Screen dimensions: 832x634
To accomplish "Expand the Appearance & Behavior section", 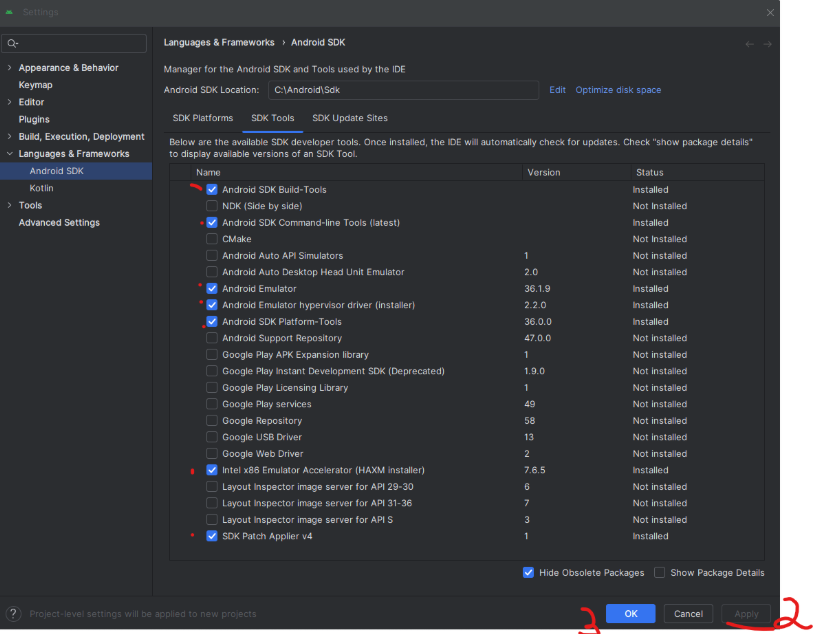I will pos(9,67).
